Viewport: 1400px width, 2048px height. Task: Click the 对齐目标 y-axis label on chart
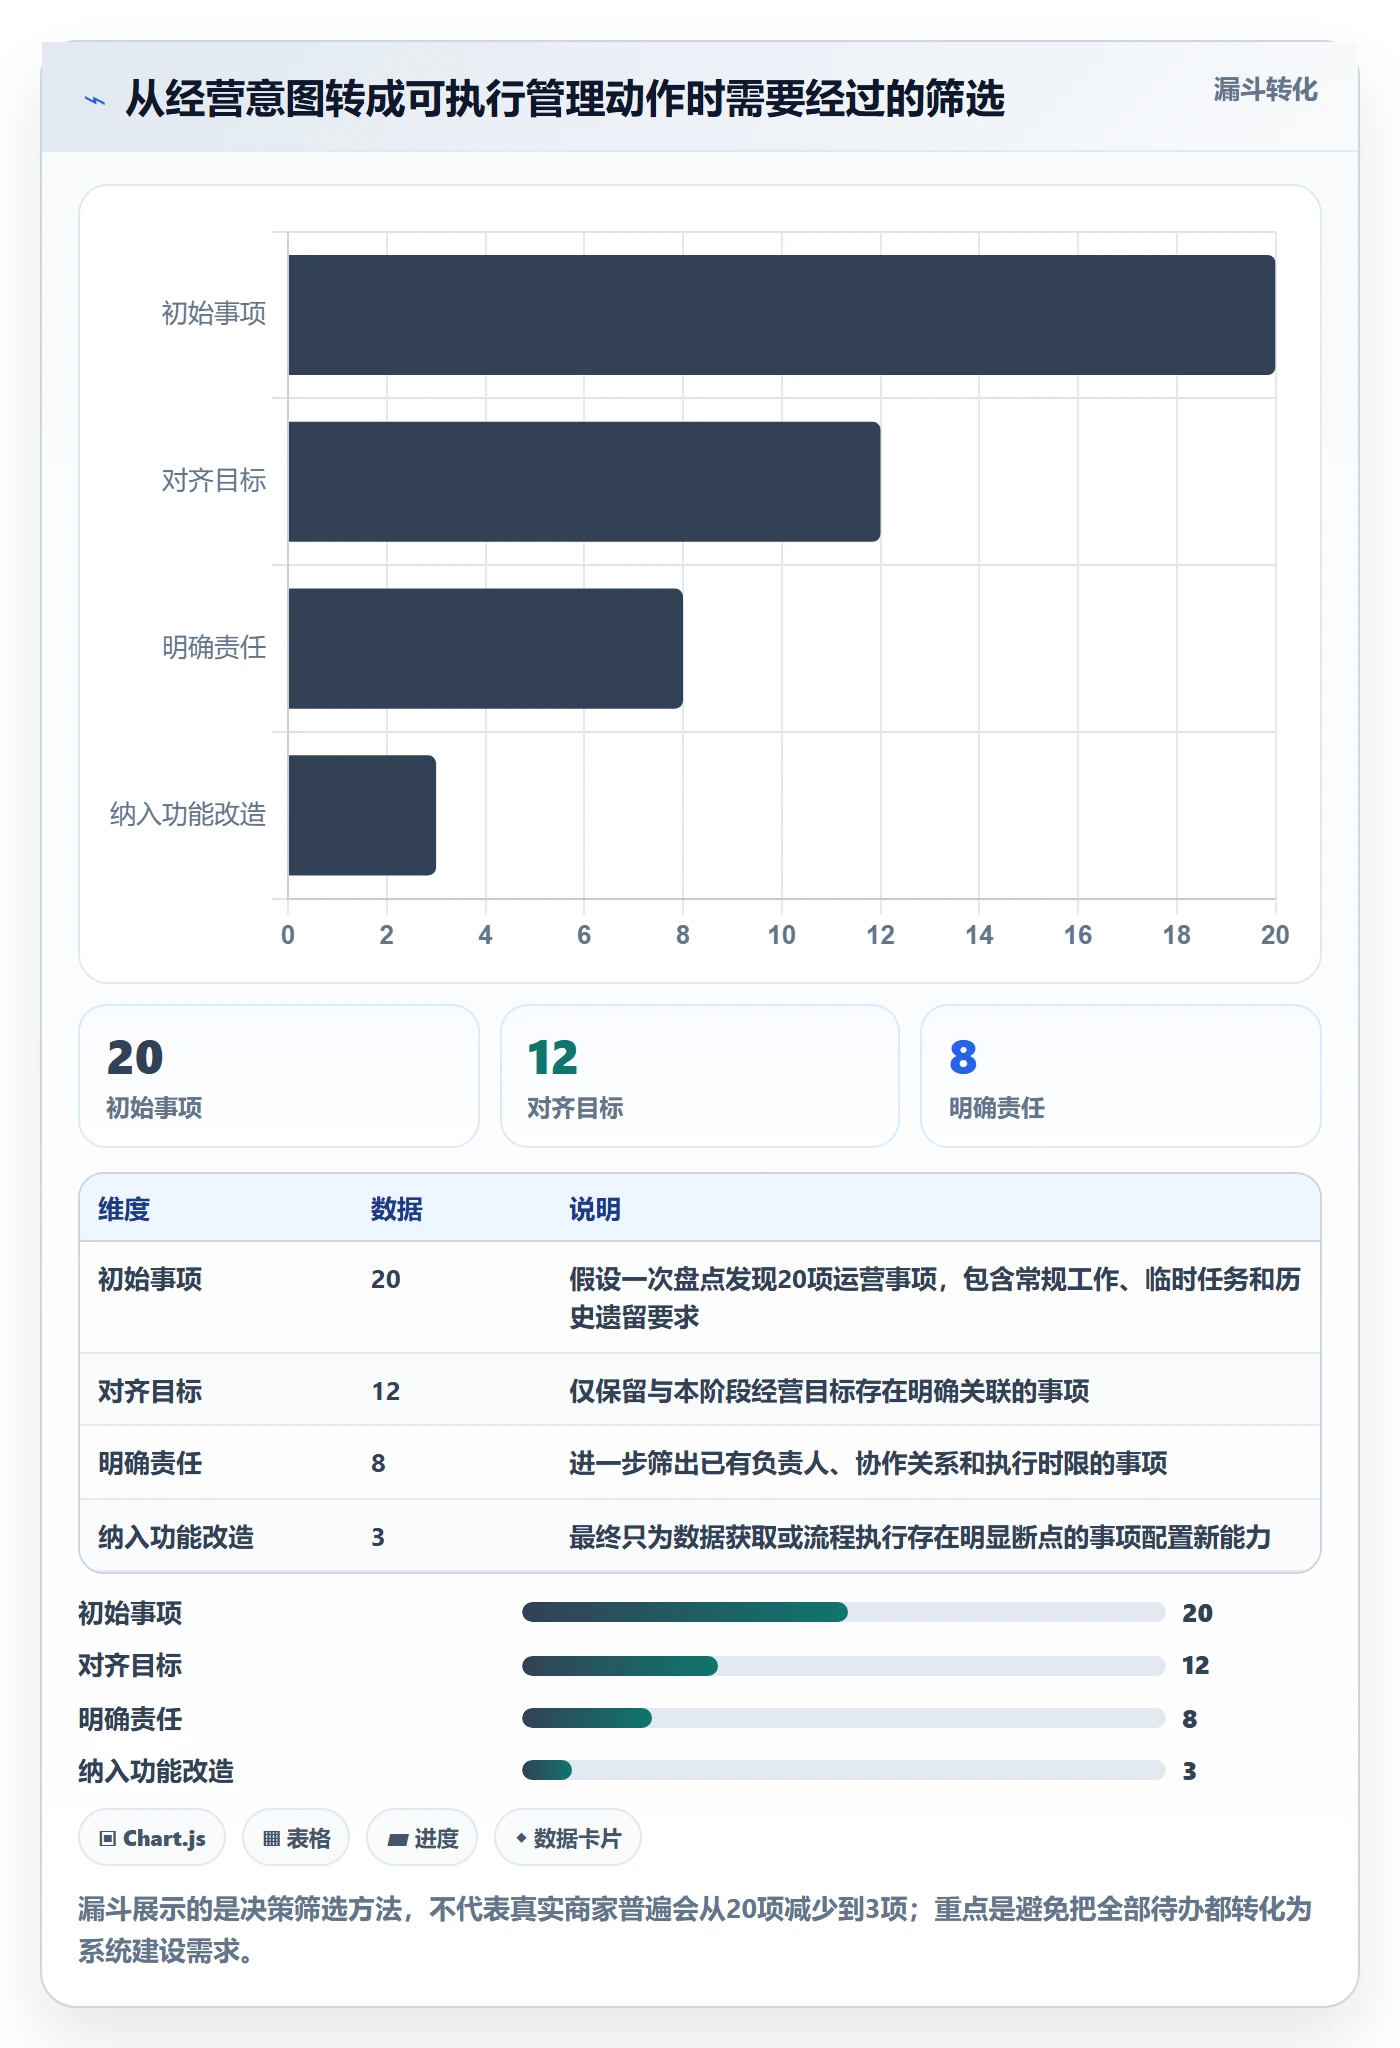point(214,481)
